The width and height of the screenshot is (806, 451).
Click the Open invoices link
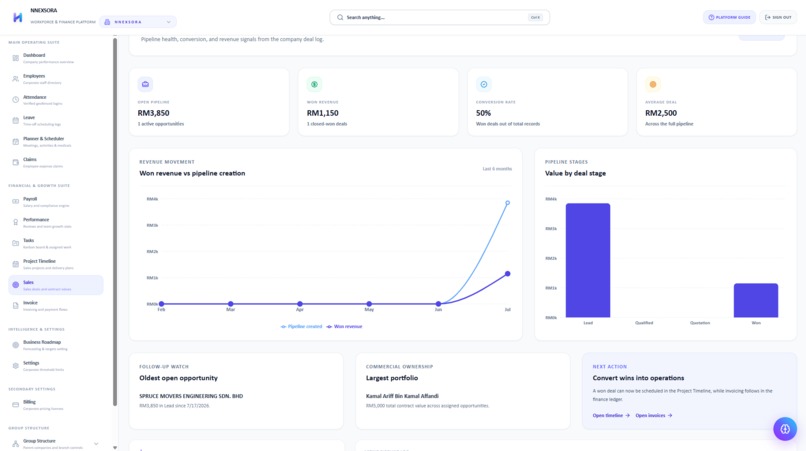tap(654, 416)
